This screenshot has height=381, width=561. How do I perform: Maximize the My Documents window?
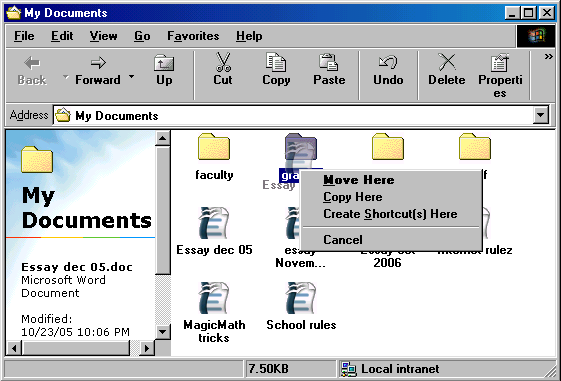pyautogui.click(x=528, y=13)
